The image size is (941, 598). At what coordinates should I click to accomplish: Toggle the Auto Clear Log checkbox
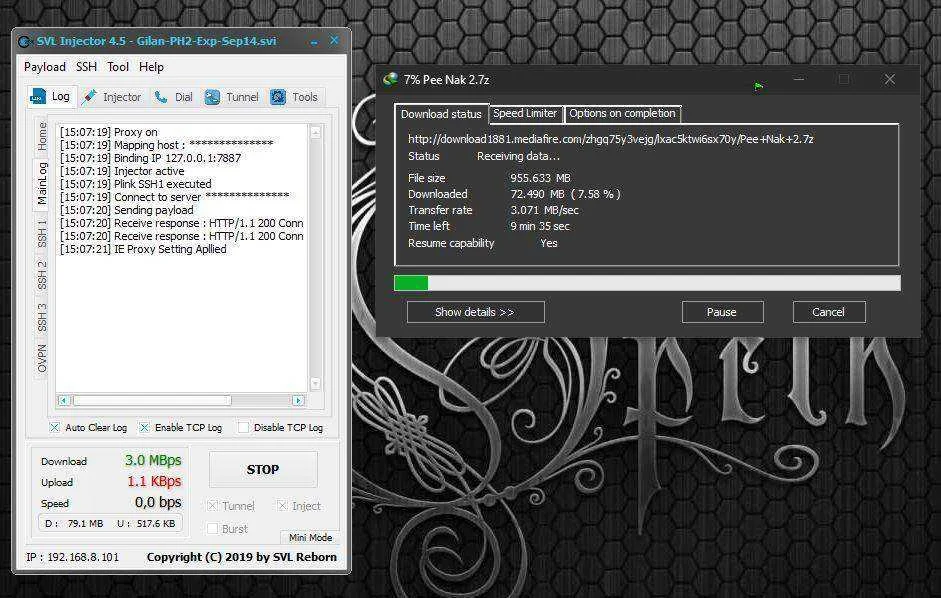[x=55, y=427]
